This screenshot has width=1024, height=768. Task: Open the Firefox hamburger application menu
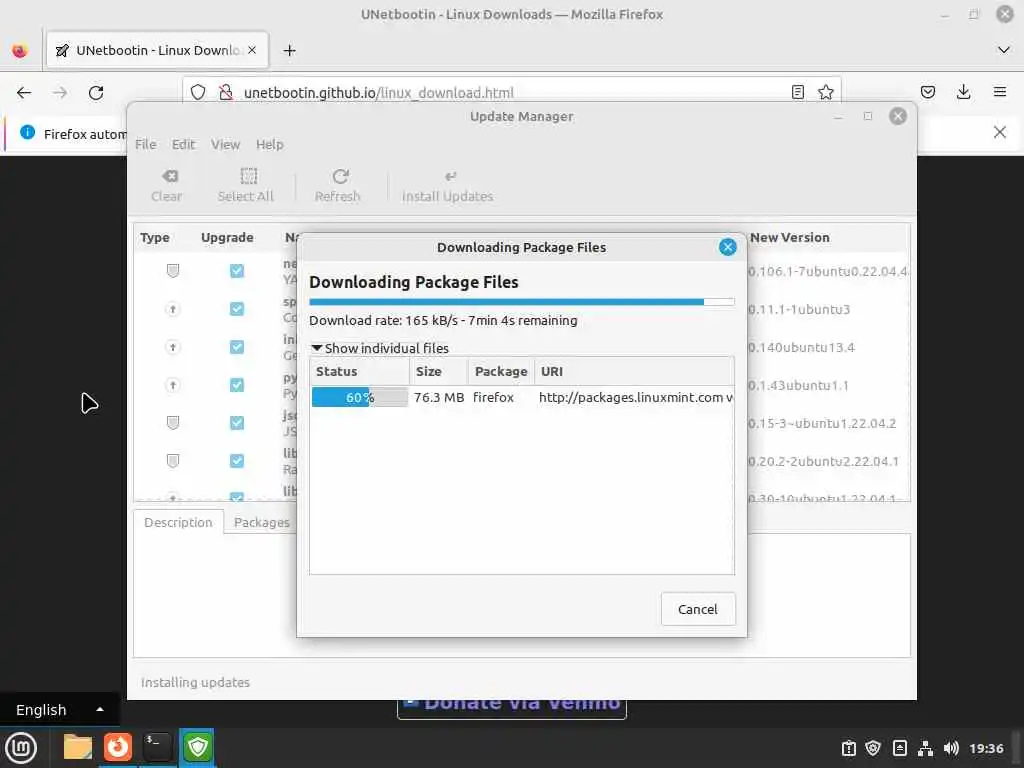pos(999,92)
